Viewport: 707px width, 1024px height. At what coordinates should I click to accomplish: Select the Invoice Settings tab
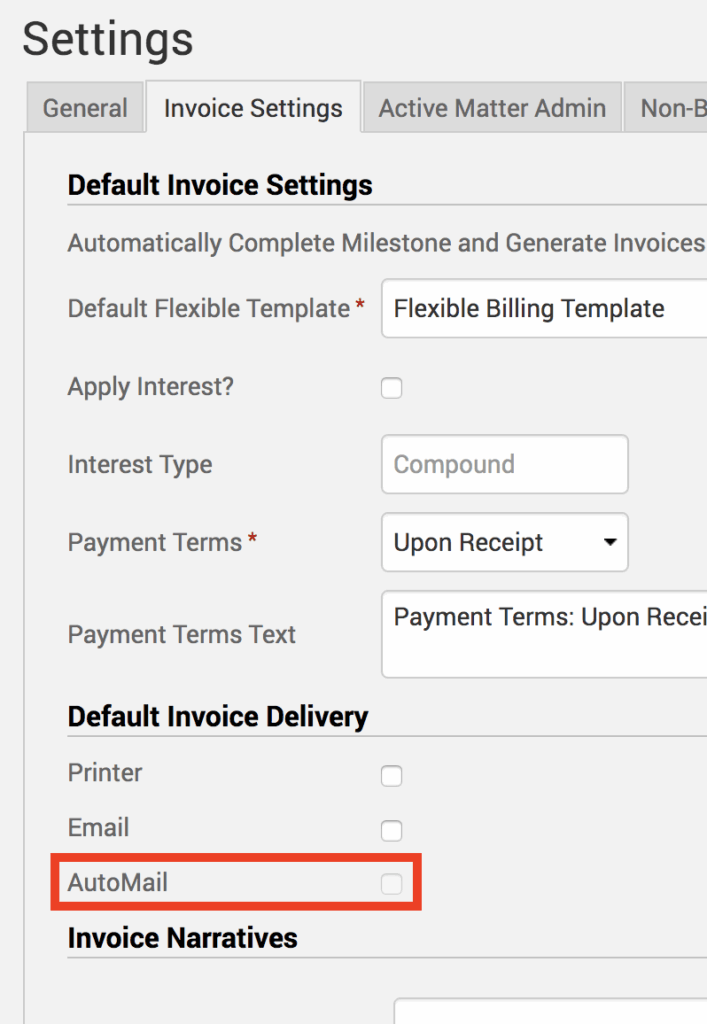(253, 108)
